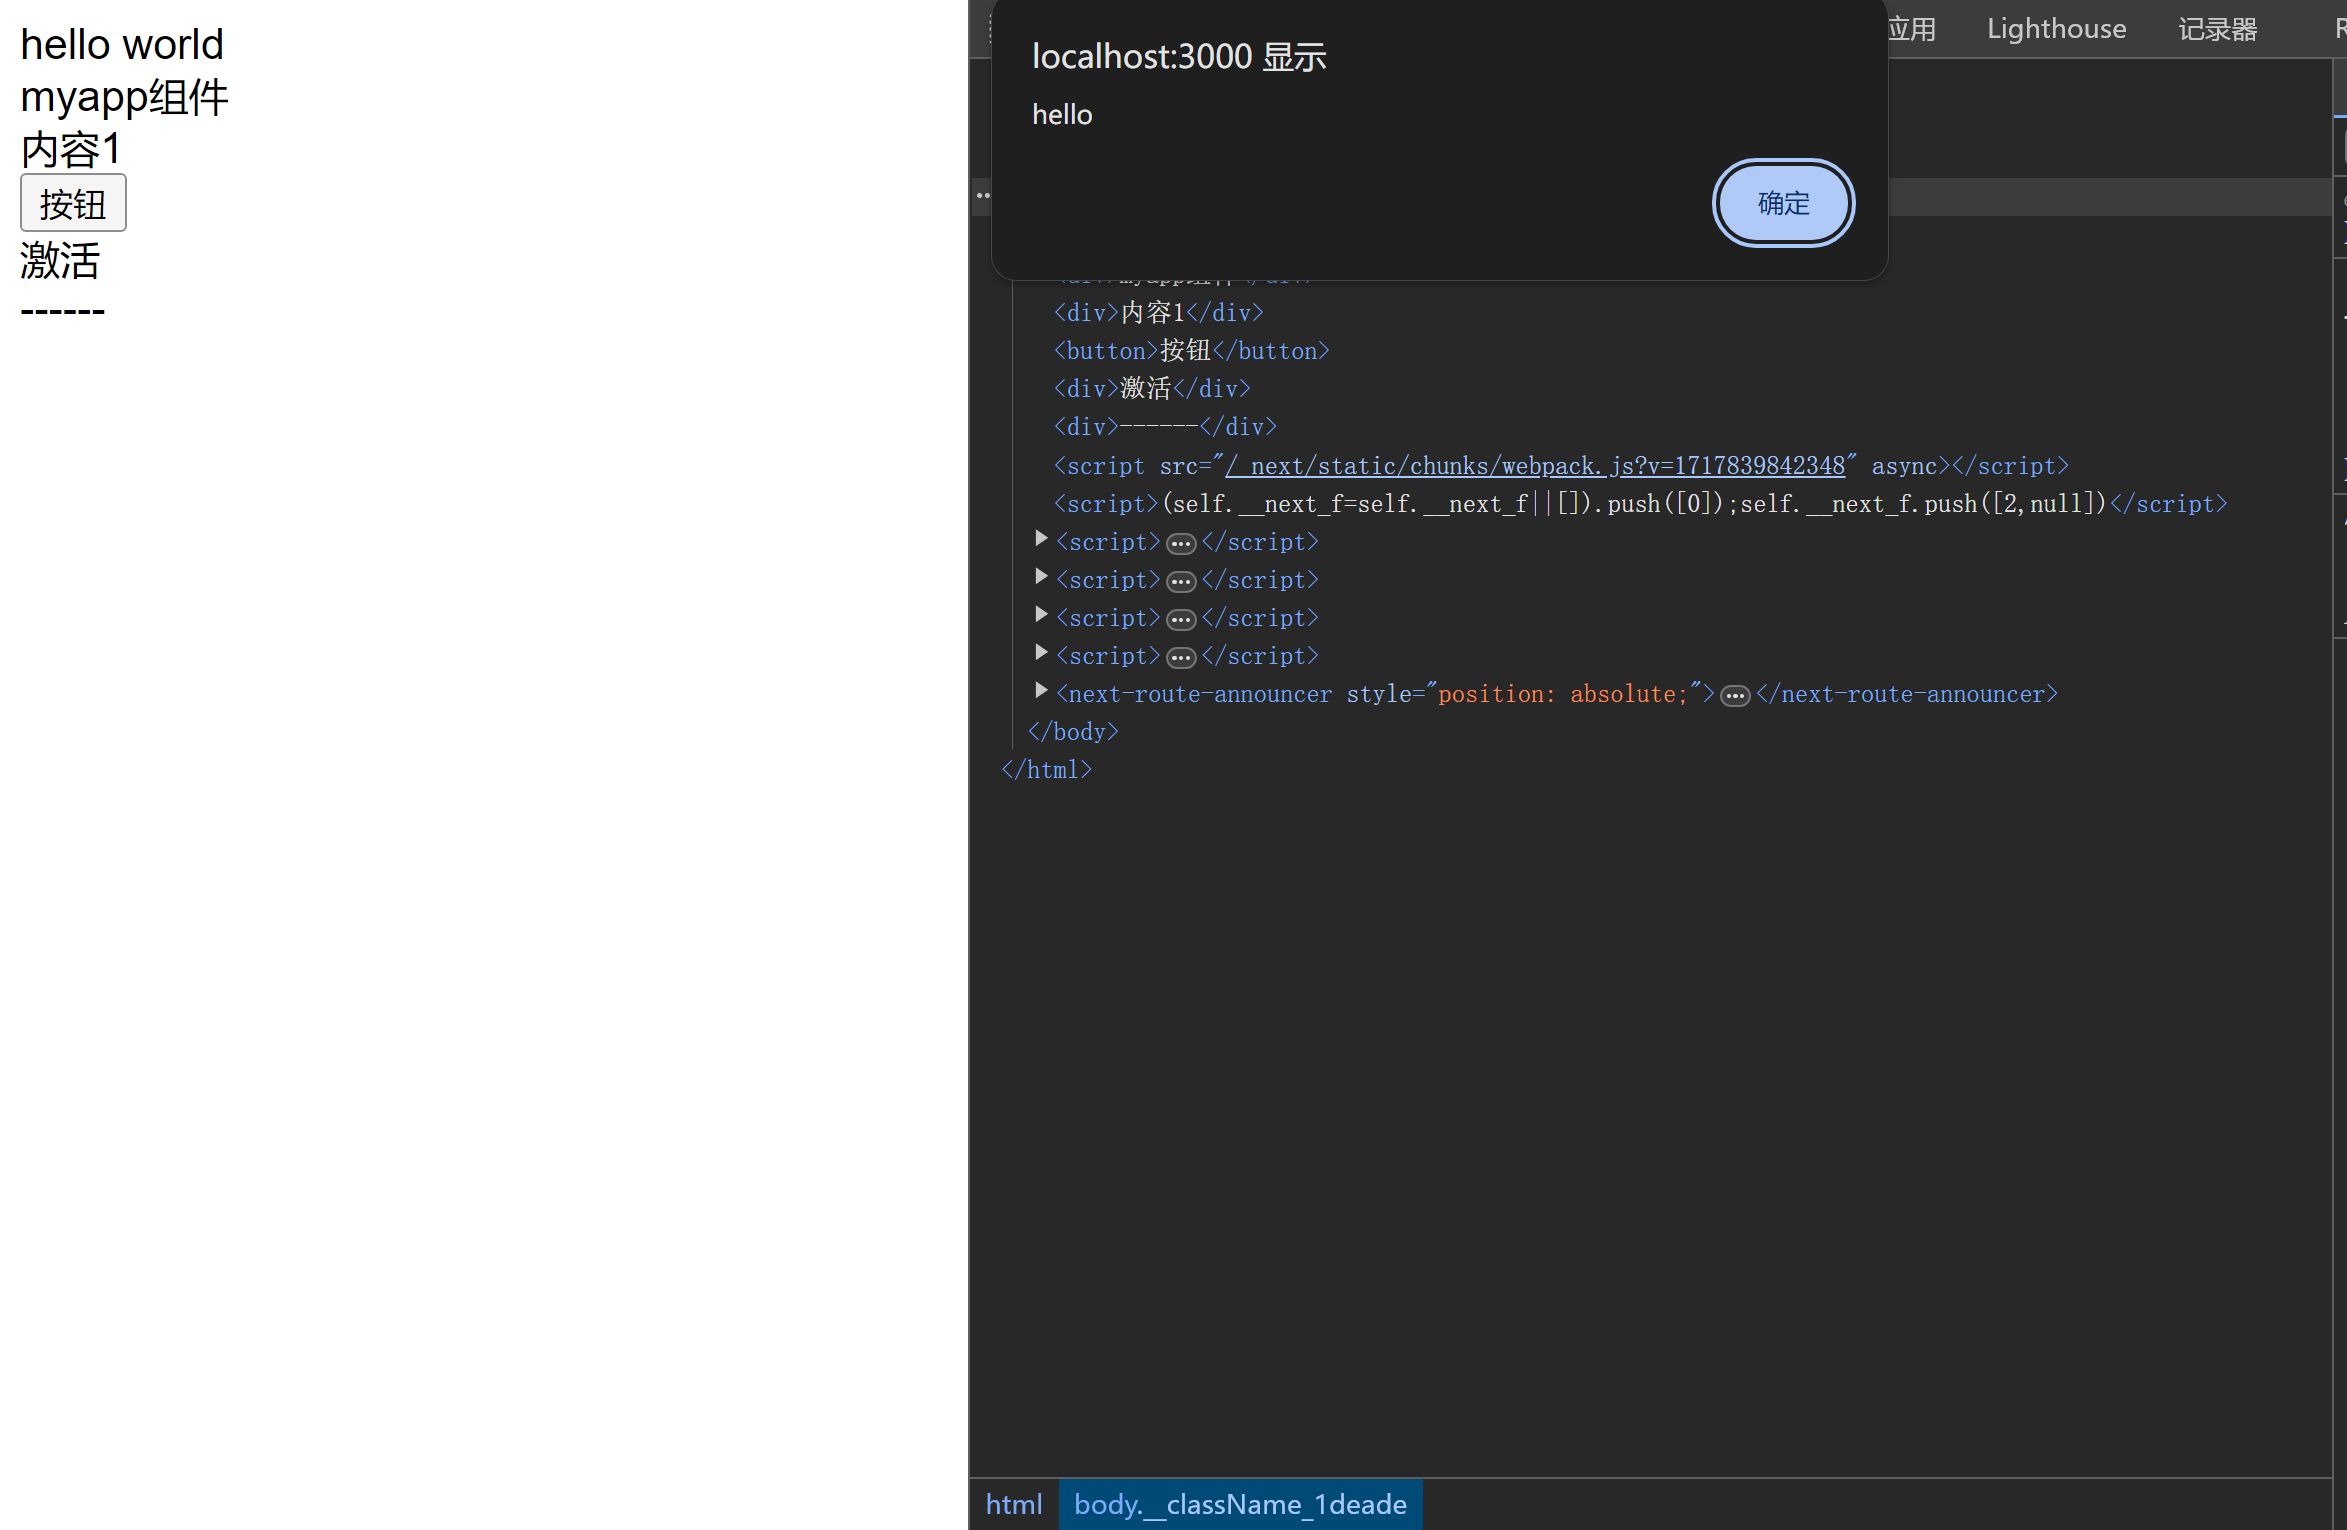The height and width of the screenshot is (1530, 2347).
Task: Expand the first collapsed script node
Action: (x=1041, y=540)
